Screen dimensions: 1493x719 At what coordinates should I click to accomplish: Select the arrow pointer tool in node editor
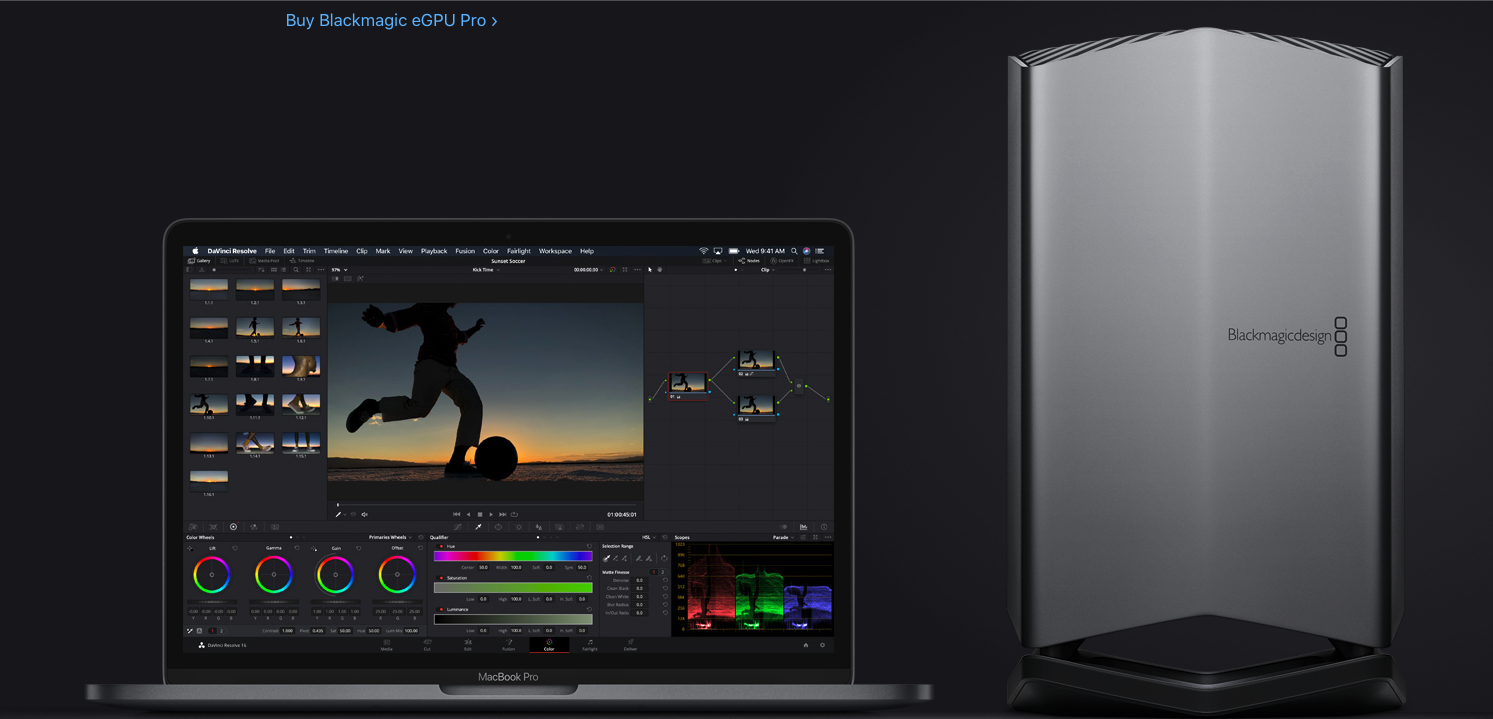coord(650,270)
